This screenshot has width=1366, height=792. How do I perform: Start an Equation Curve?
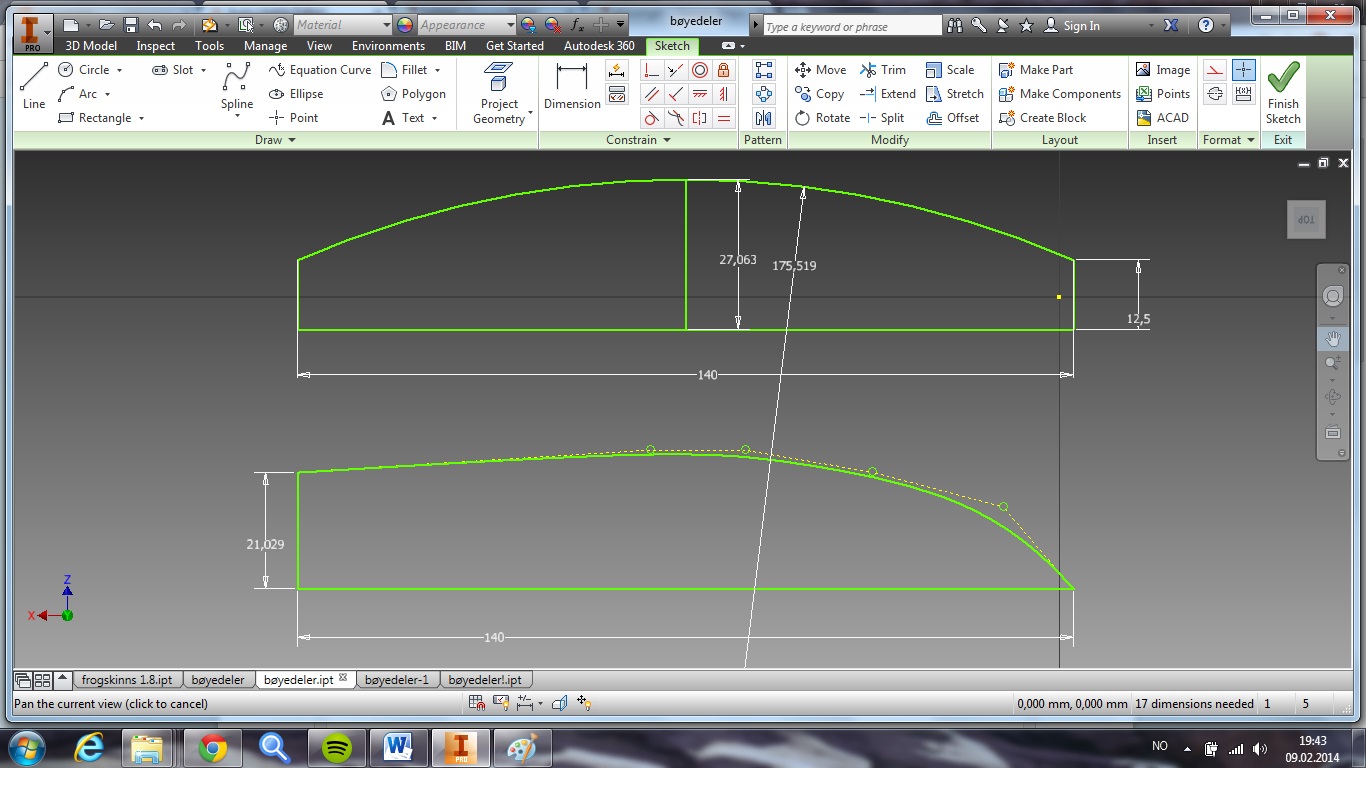pyautogui.click(x=320, y=70)
